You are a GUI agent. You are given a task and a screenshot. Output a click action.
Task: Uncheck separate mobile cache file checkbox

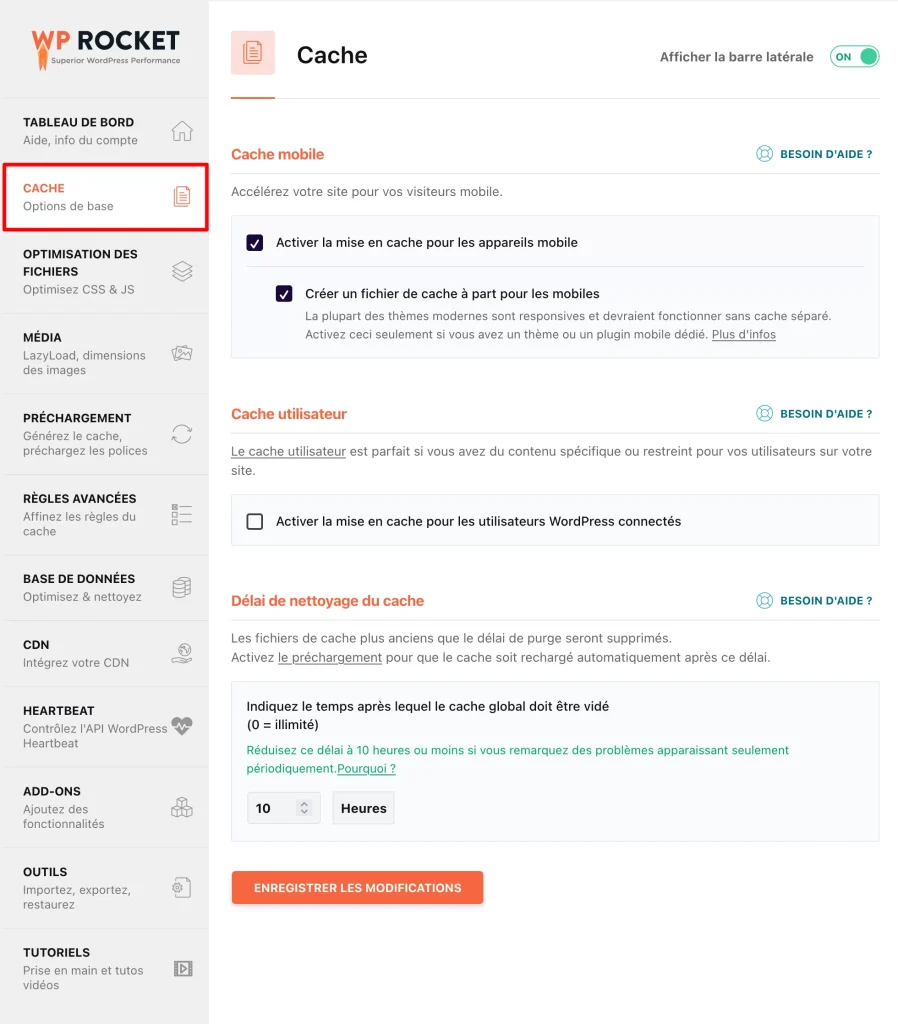pos(284,294)
